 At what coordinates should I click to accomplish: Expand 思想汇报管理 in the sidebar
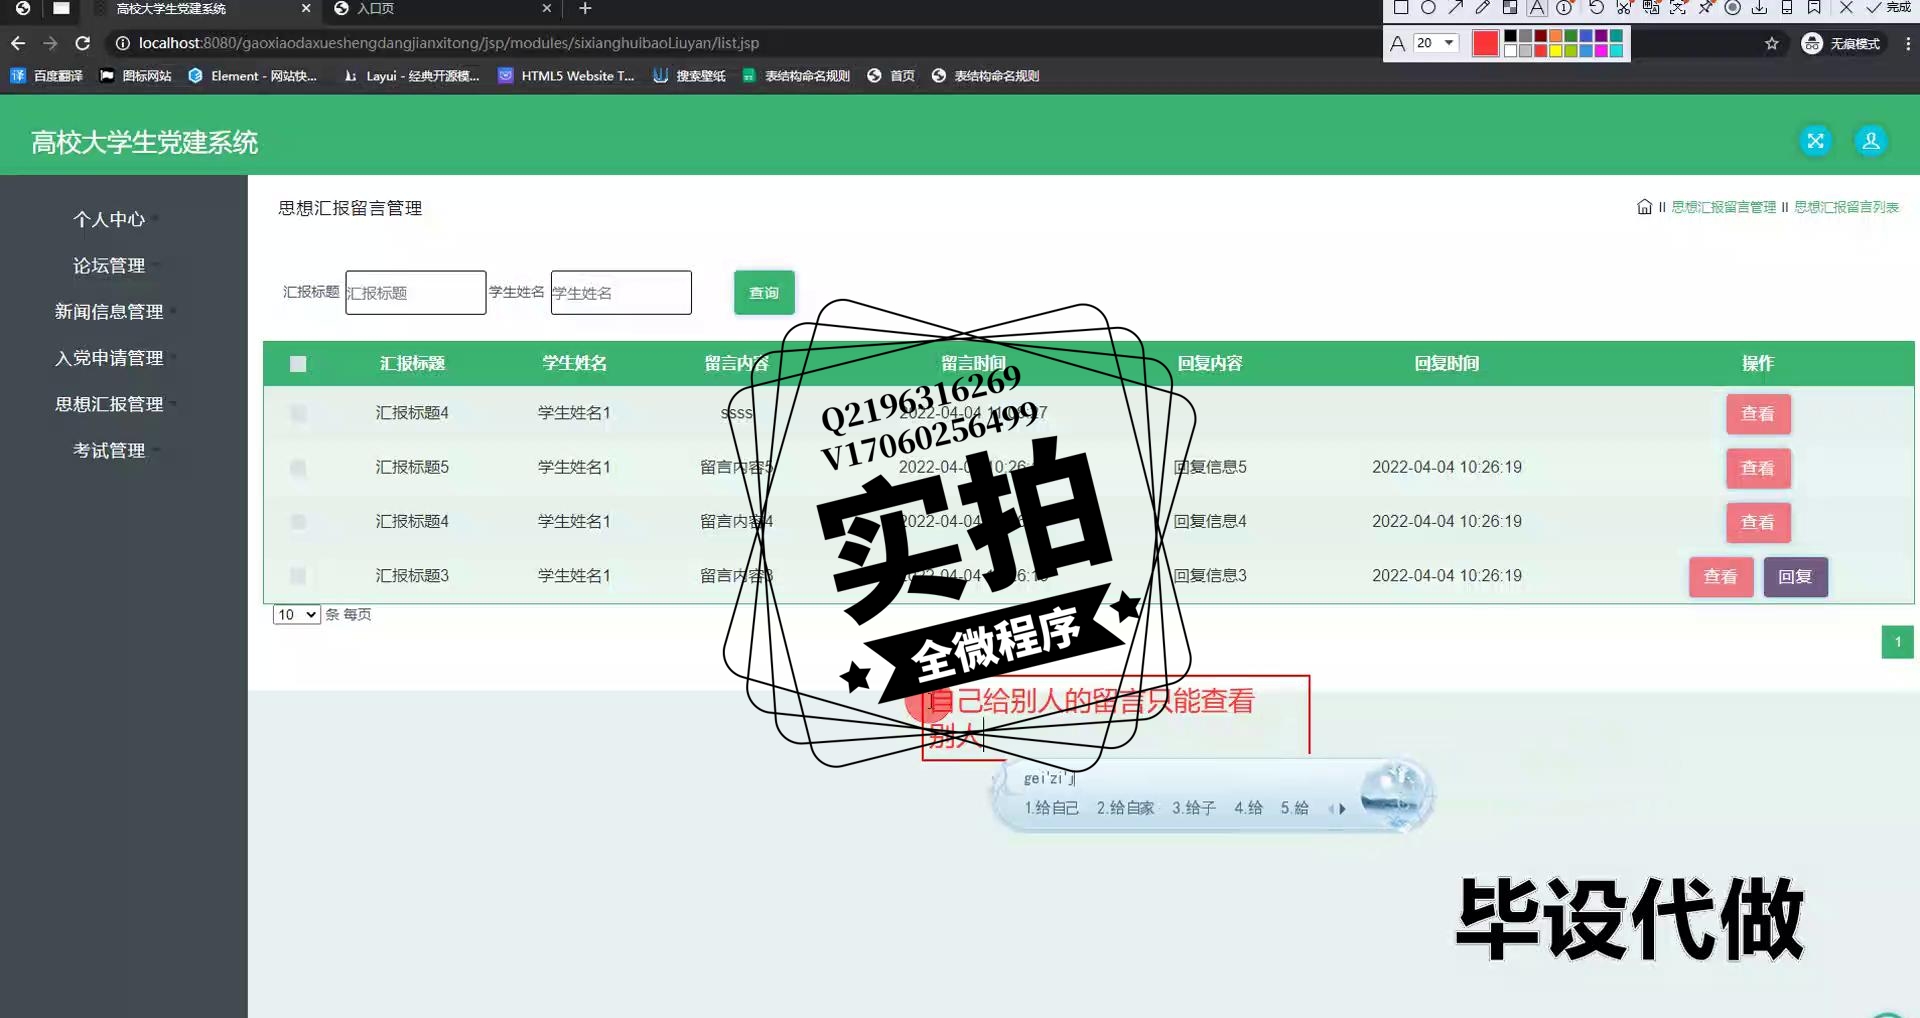(109, 404)
